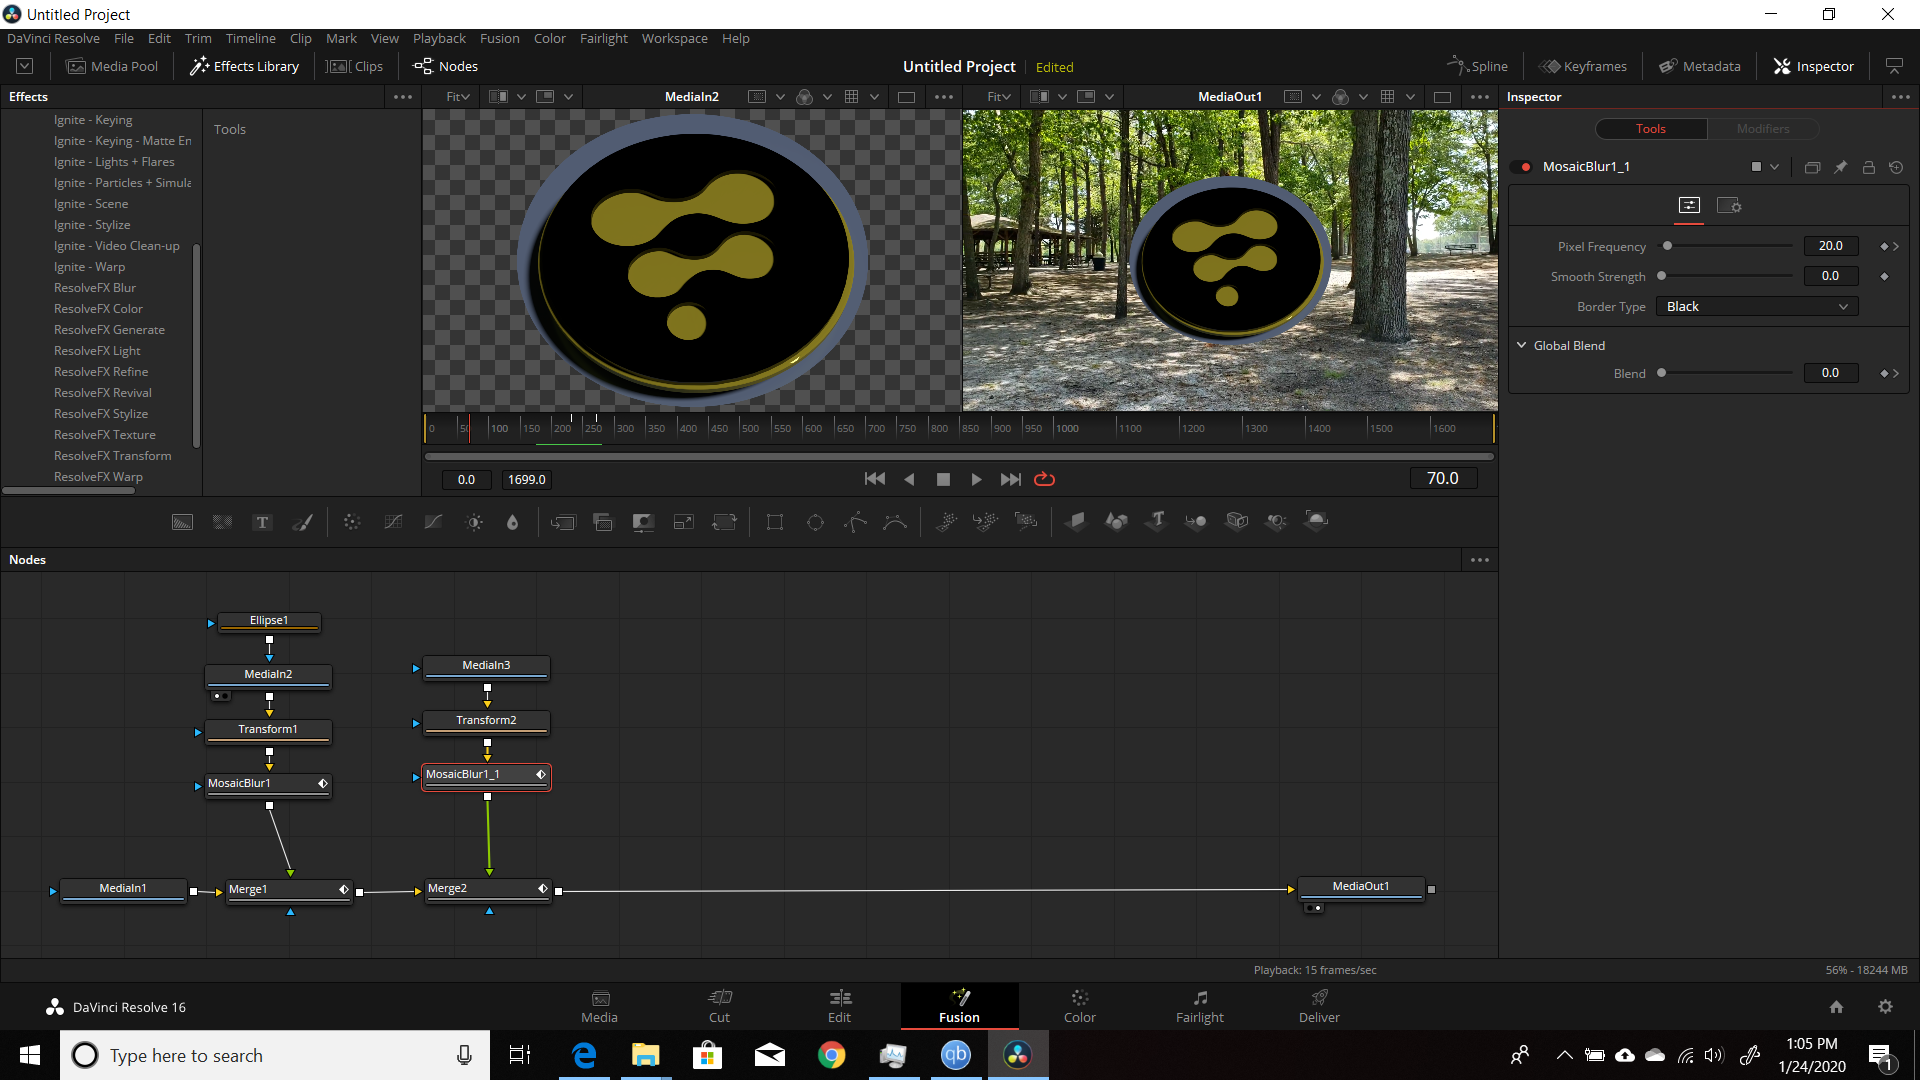
Task: Select the Background tool in Fusion toolbar
Action: click(x=182, y=522)
